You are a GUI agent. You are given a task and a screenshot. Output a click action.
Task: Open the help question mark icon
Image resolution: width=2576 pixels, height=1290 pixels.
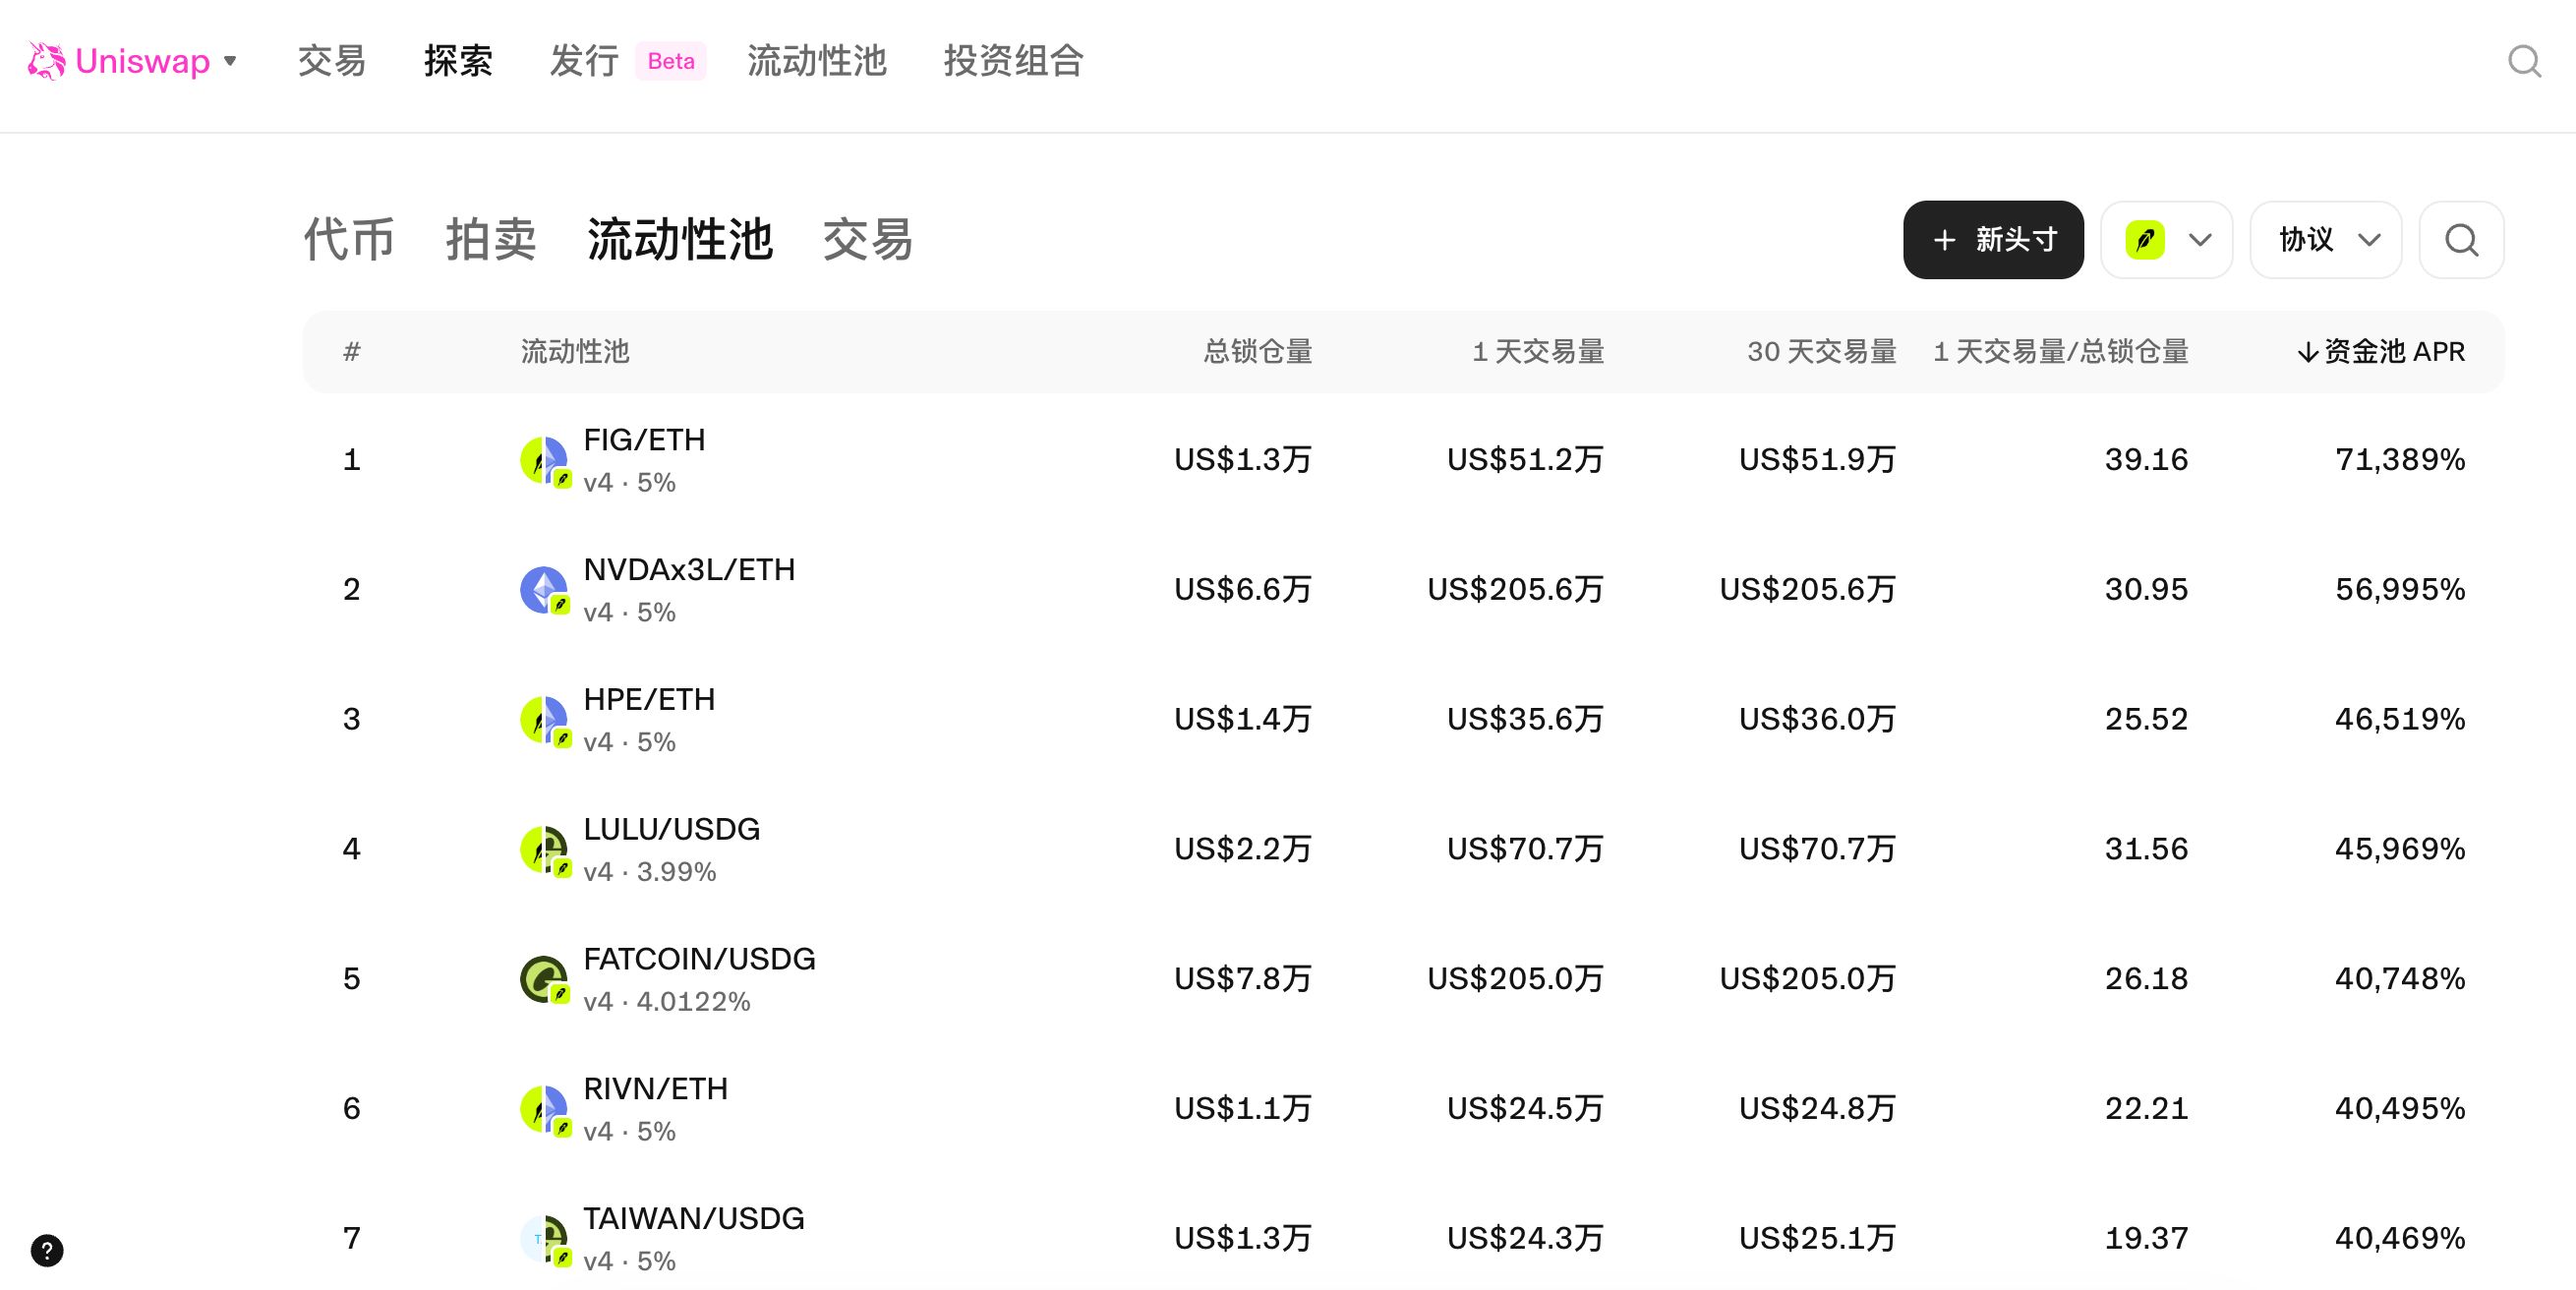tap(47, 1250)
